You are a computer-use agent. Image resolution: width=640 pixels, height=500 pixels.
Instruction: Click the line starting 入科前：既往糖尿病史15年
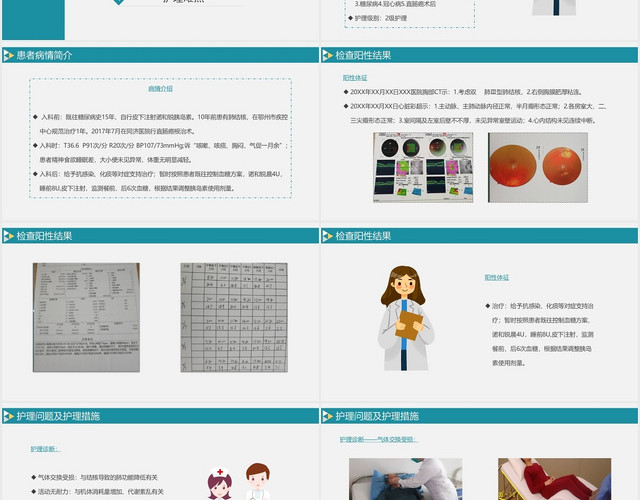click(x=160, y=124)
